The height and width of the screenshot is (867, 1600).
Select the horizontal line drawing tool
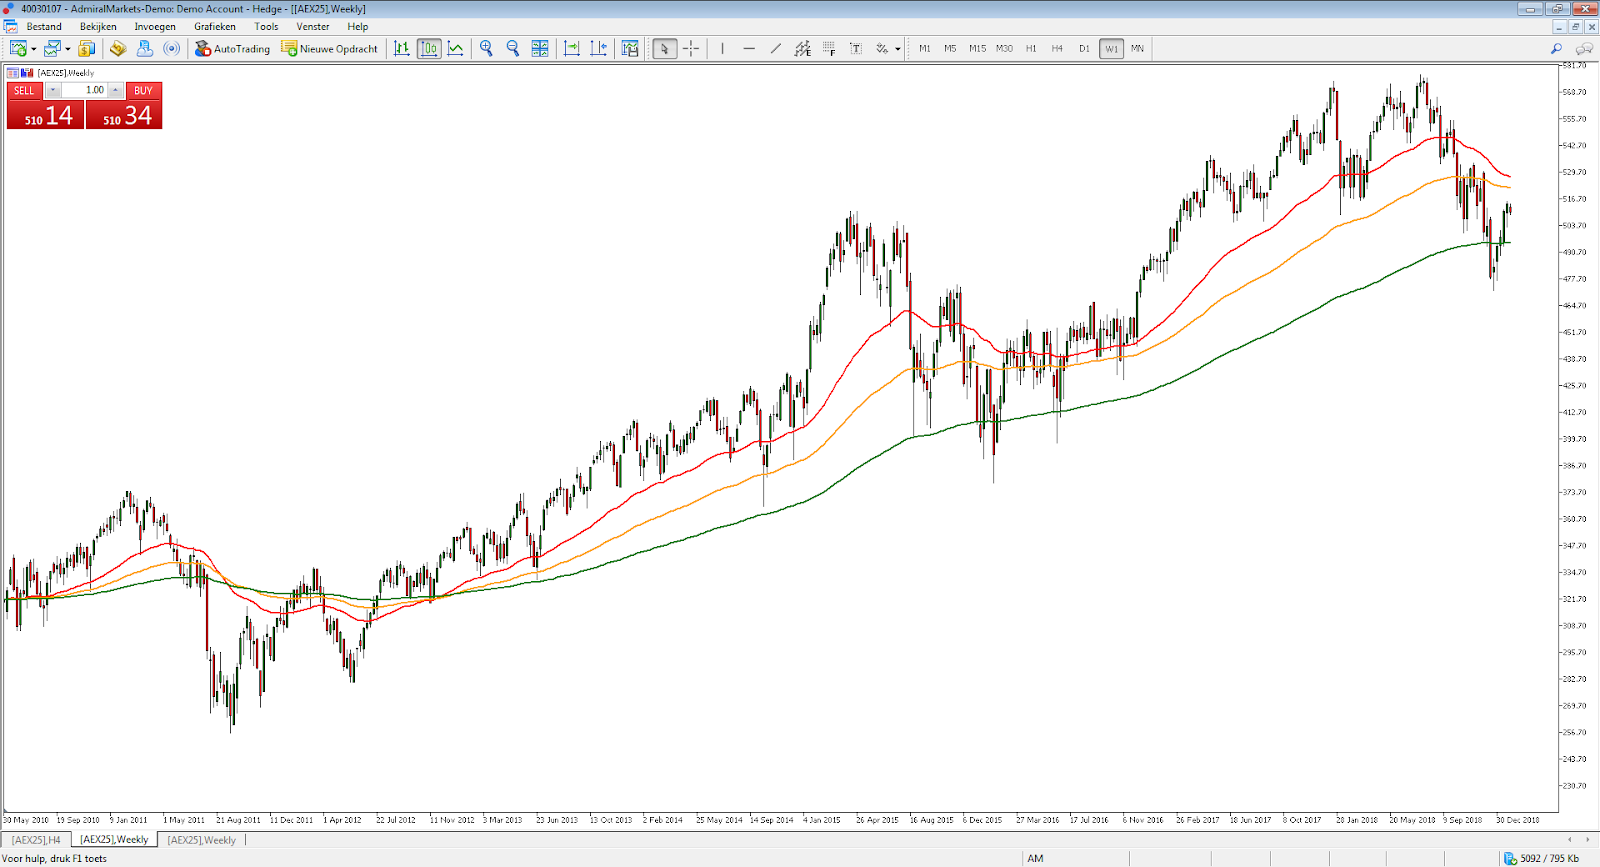749,48
